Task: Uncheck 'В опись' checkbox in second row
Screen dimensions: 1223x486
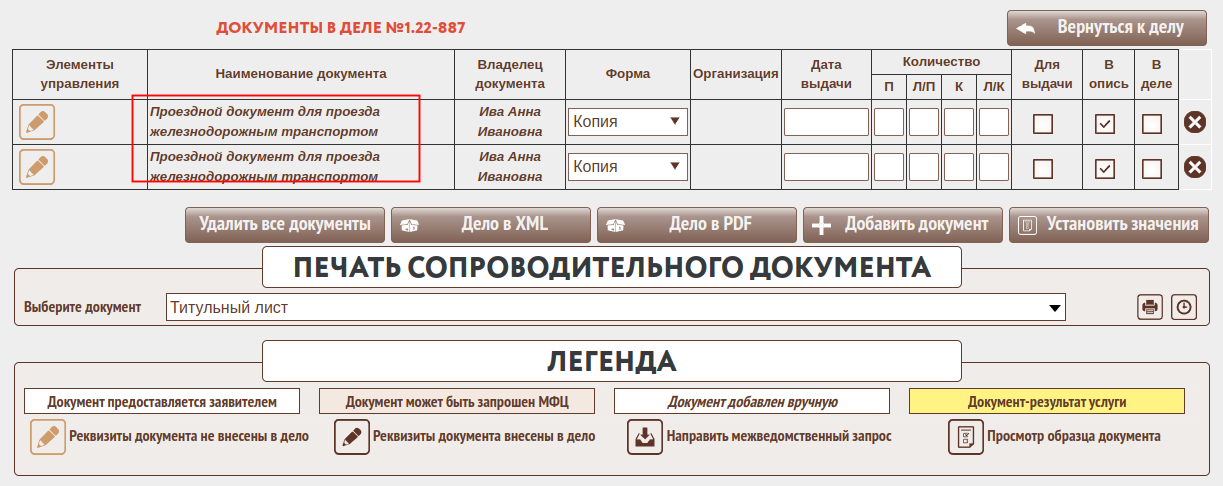Action: (1104, 169)
